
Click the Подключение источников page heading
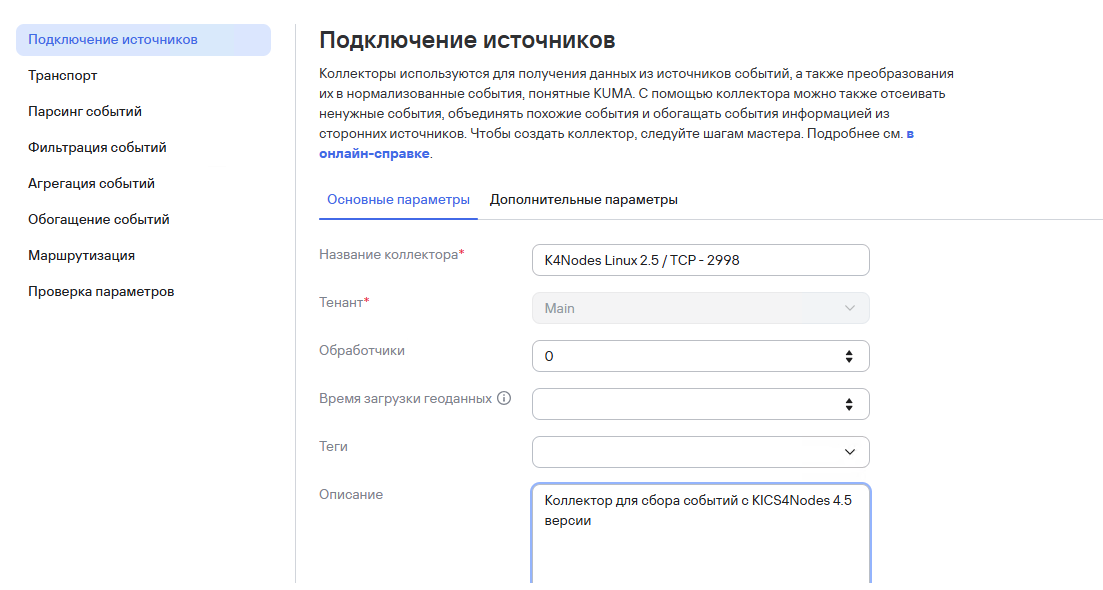(x=467, y=40)
